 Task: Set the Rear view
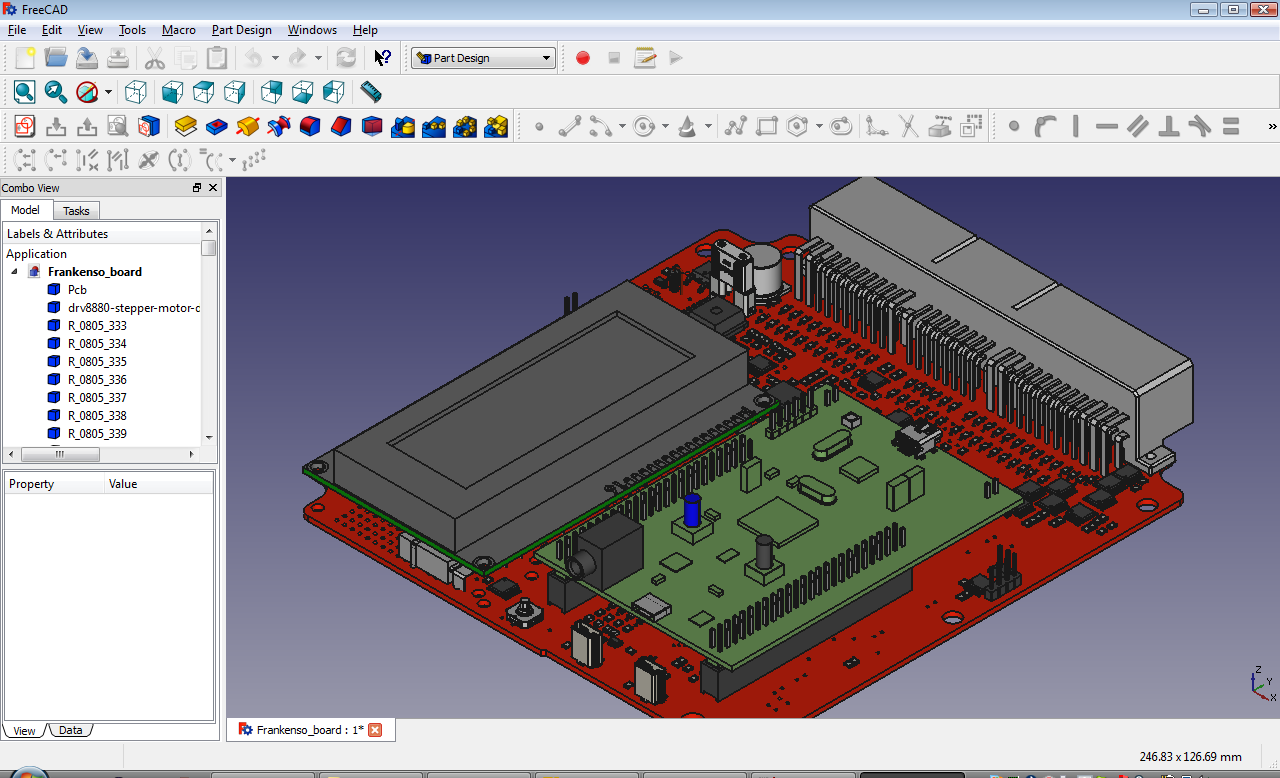click(271, 92)
